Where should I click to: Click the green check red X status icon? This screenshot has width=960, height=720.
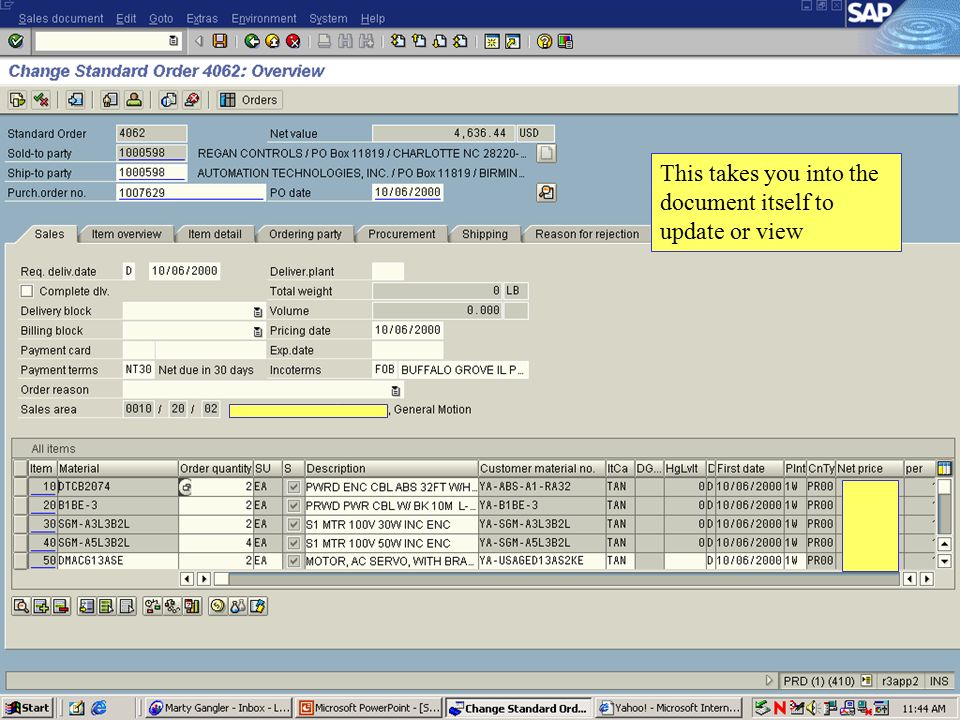click(x=41, y=99)
